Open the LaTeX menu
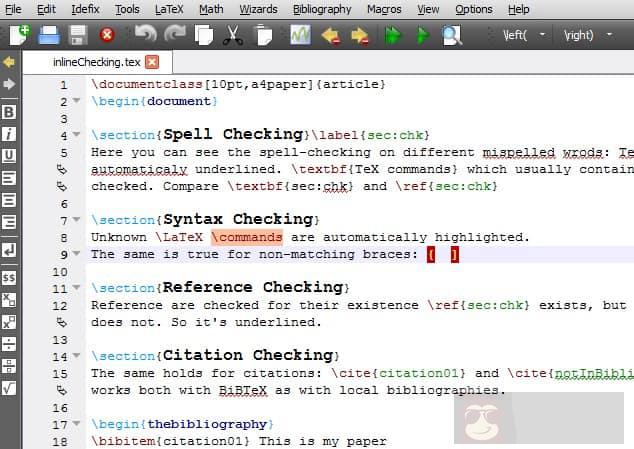Image resolution: width=634 pixels, height=449 pixels. pos(169,9)
